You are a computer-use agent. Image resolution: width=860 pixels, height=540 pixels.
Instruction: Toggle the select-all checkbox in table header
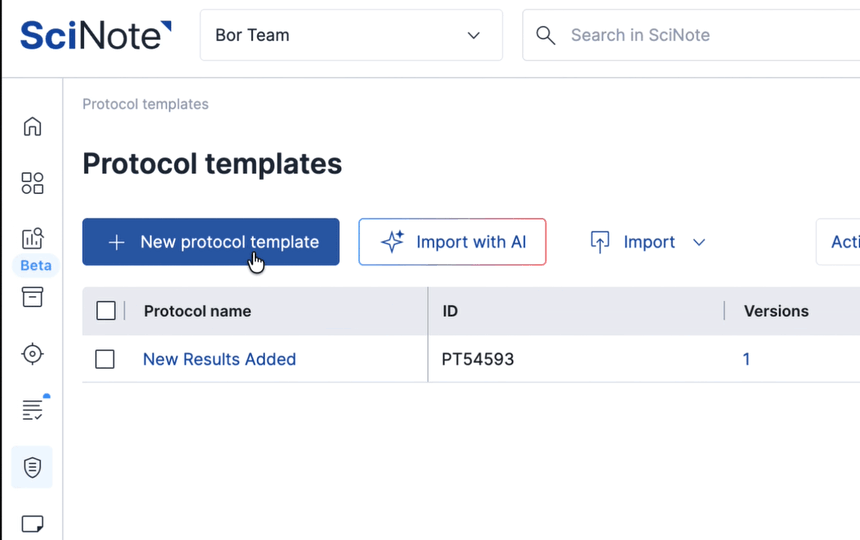click(106, 311)
